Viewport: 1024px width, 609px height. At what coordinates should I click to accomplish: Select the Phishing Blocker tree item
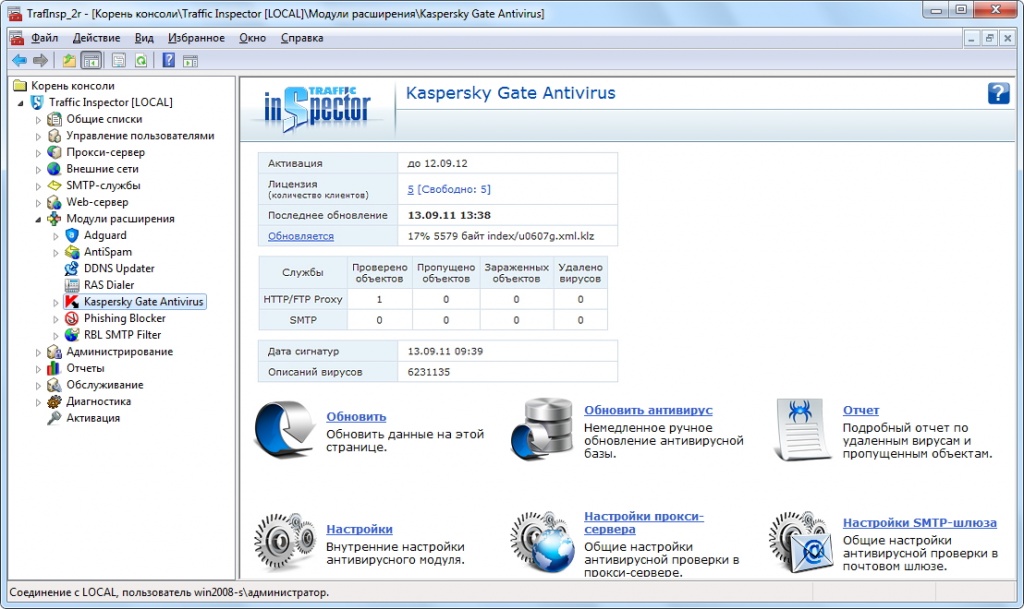tap(124, 319)
